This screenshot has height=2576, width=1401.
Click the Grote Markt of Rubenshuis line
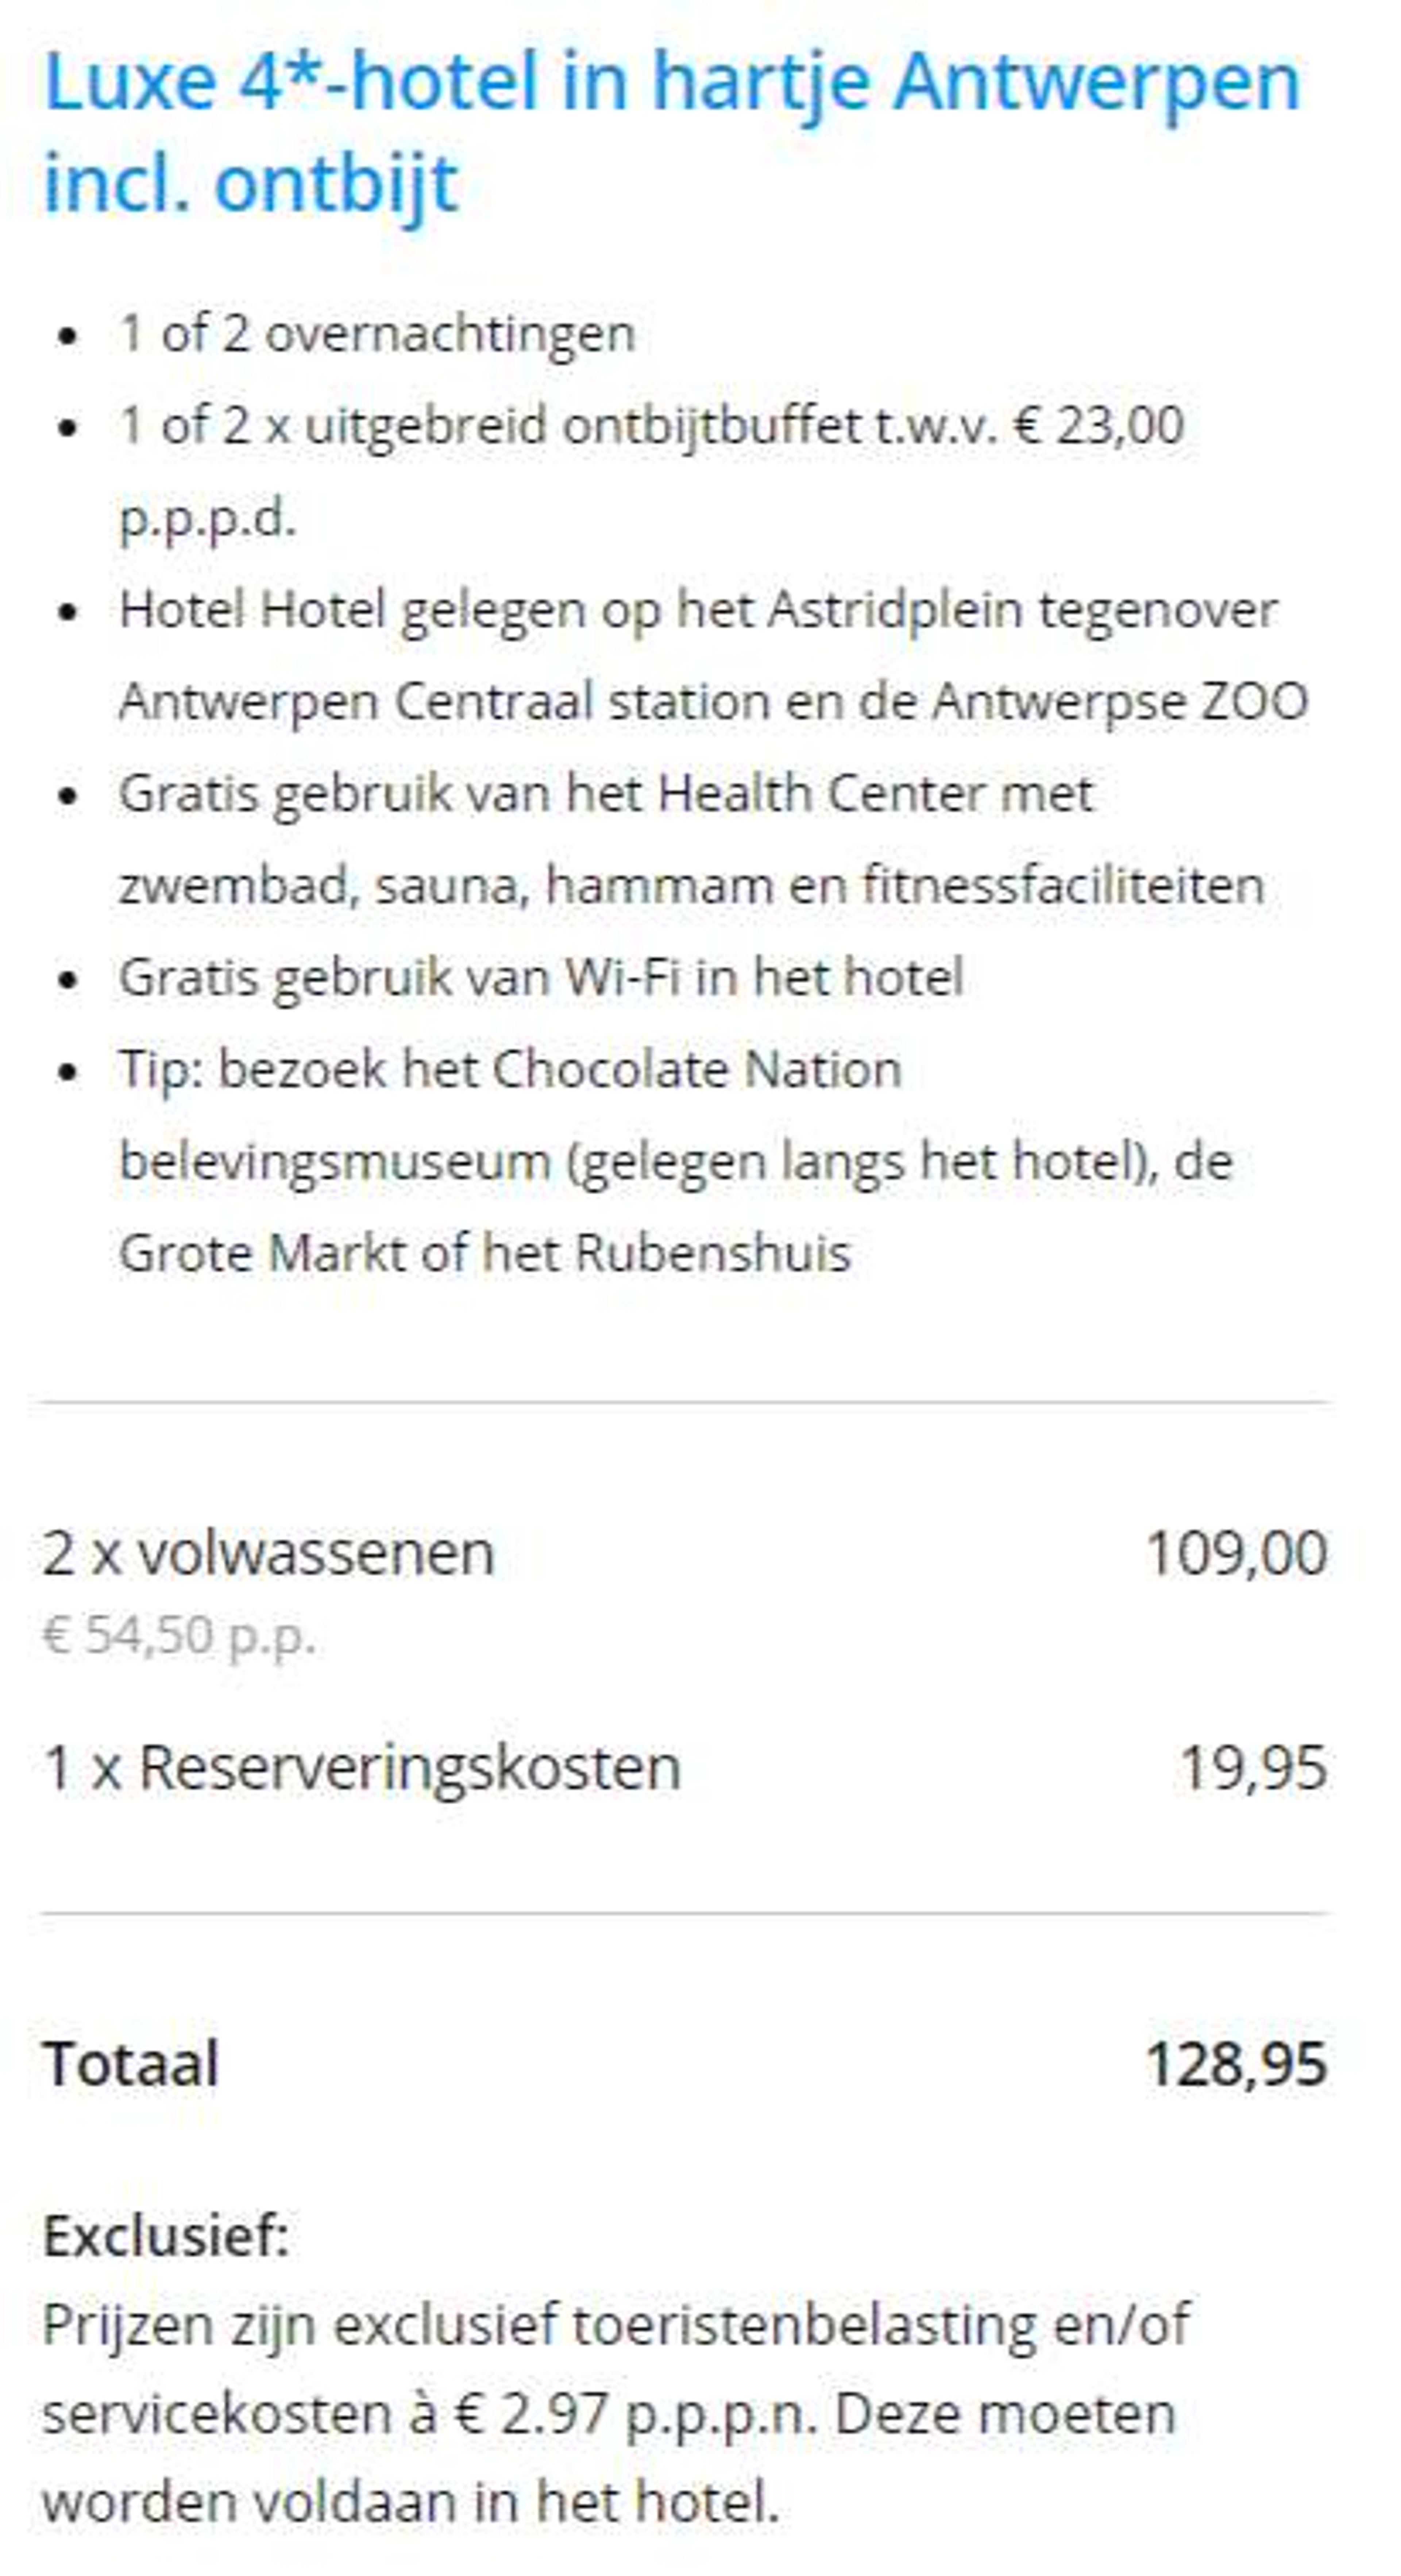[485, 1253]
